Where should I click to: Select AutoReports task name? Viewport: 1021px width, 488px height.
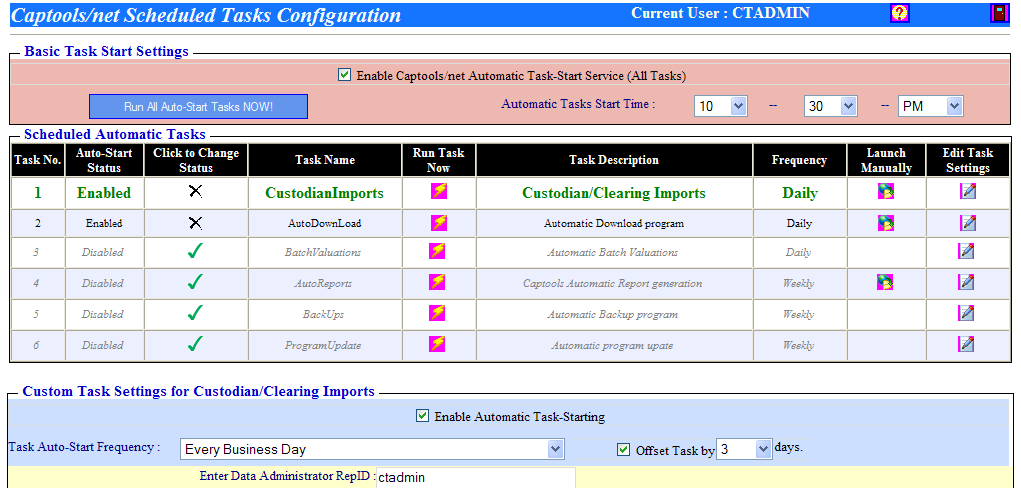pyautogui.click(x=323, y=283)
